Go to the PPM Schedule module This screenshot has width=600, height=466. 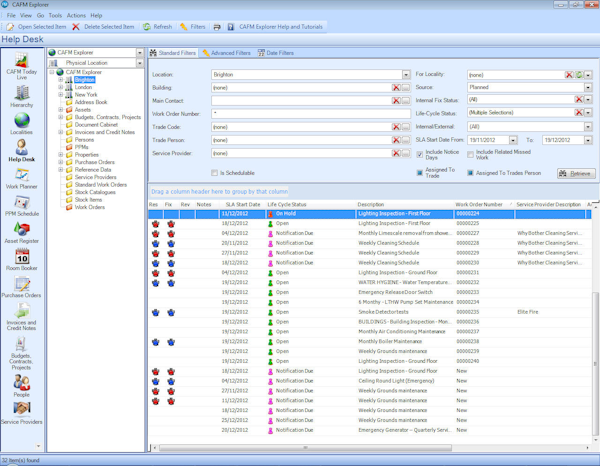[20, 204]
